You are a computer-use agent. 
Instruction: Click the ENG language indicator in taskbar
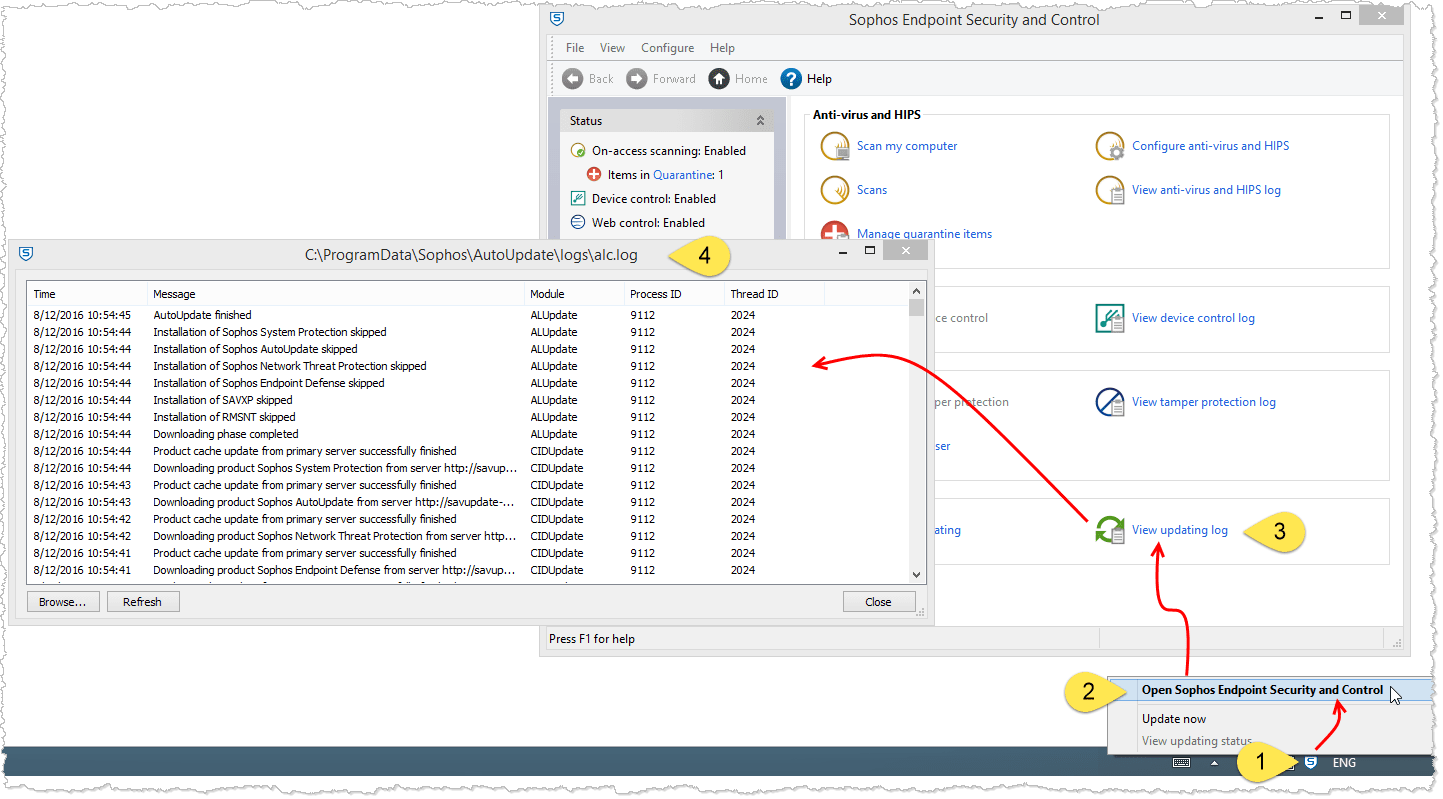click(x=1344, y=763)
